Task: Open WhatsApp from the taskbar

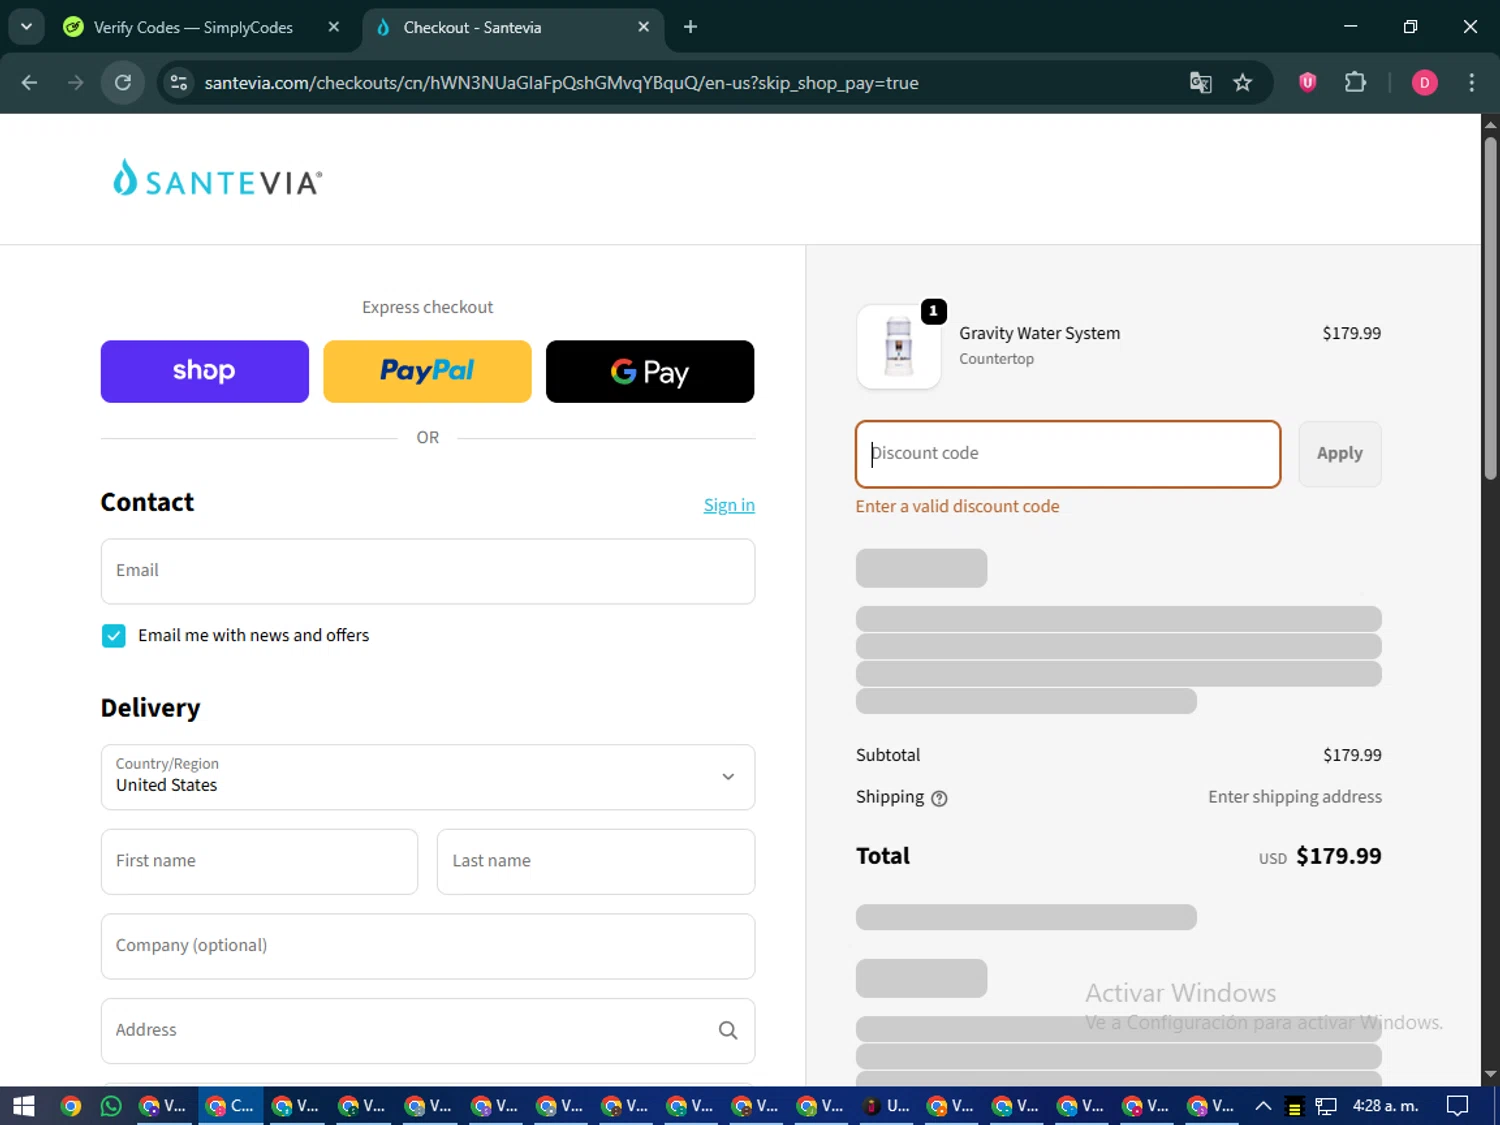Action: (111, 1106)
